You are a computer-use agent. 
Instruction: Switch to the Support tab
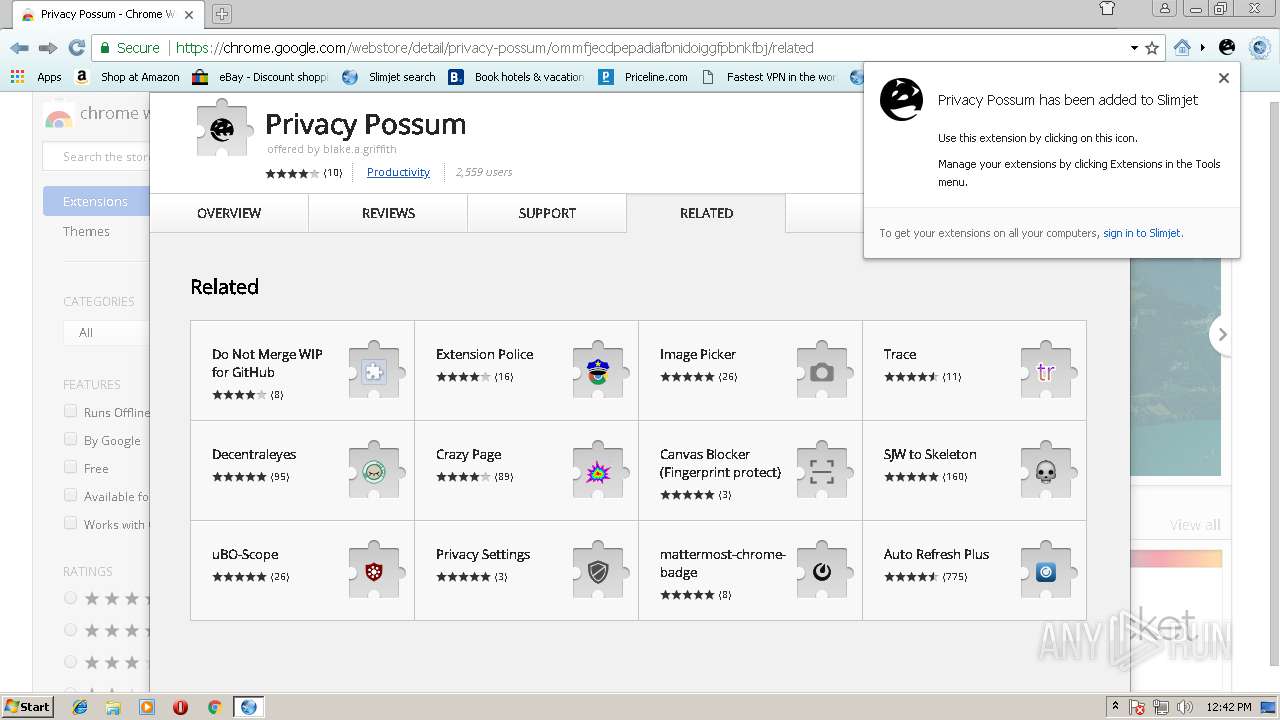click(x=547, y=213)
